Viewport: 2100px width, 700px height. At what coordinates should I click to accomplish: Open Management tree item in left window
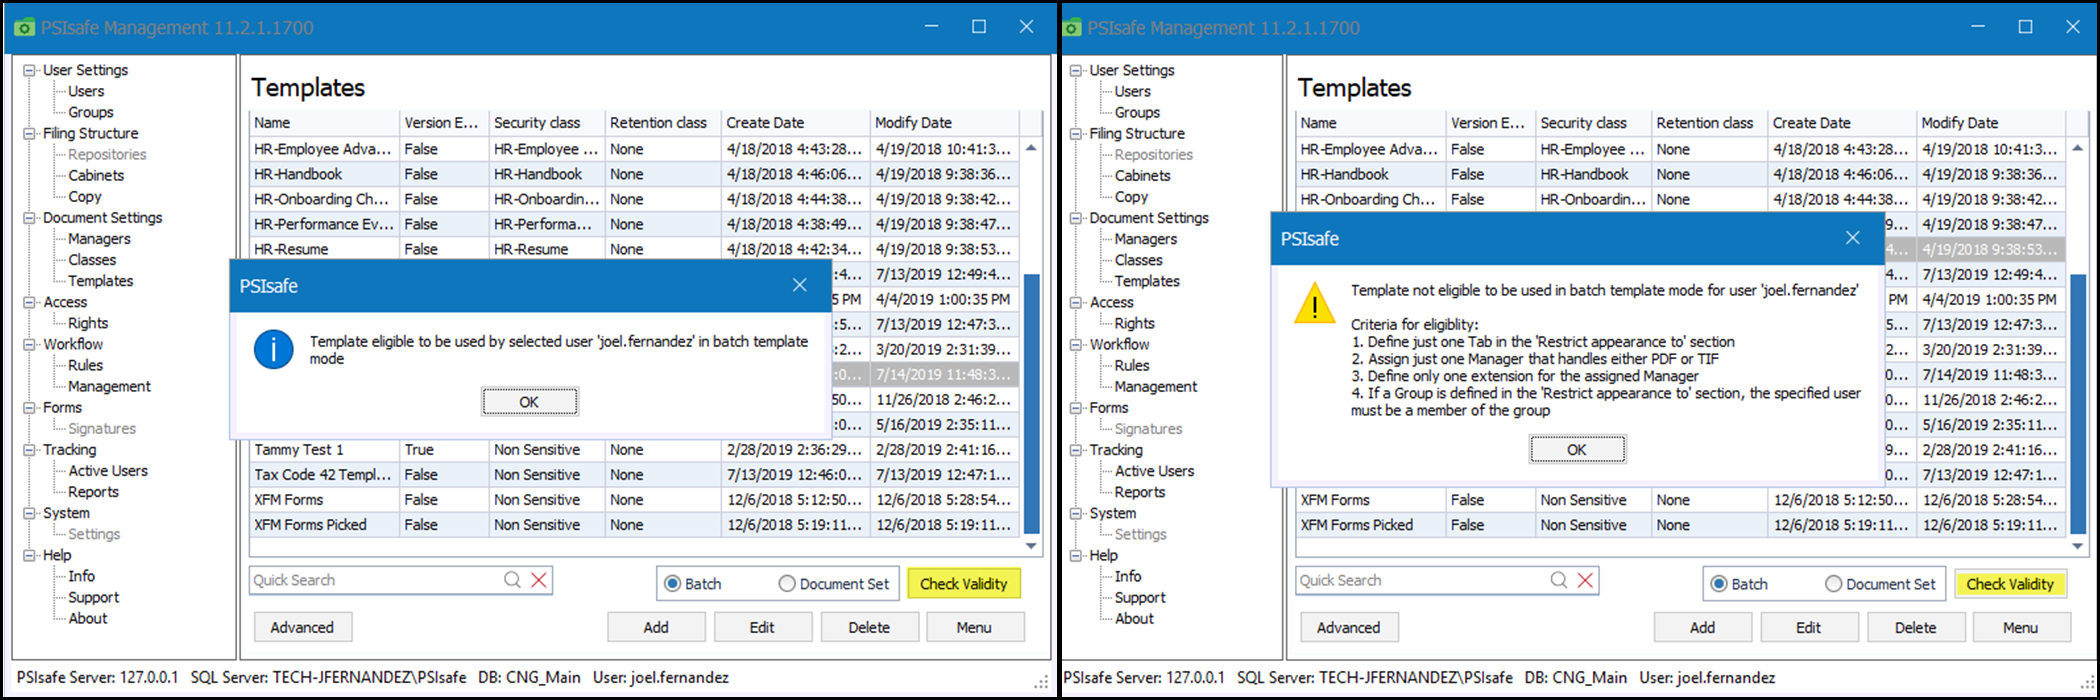click(x=109, y=386)
